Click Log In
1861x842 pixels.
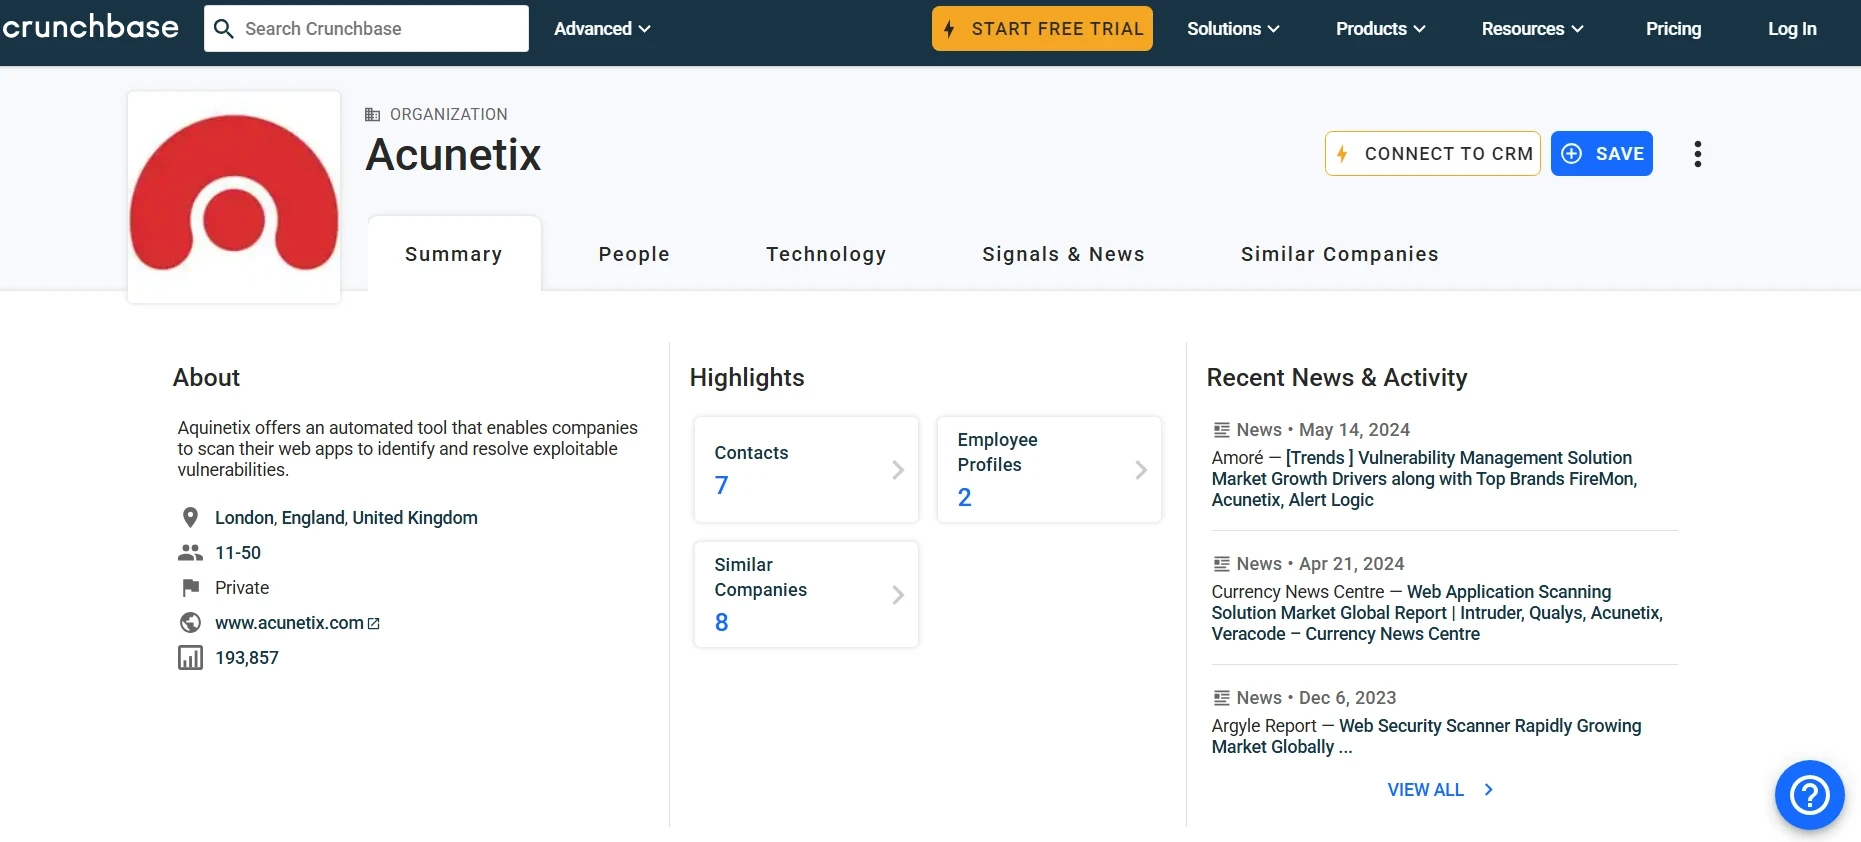[x=1792, y=29]
